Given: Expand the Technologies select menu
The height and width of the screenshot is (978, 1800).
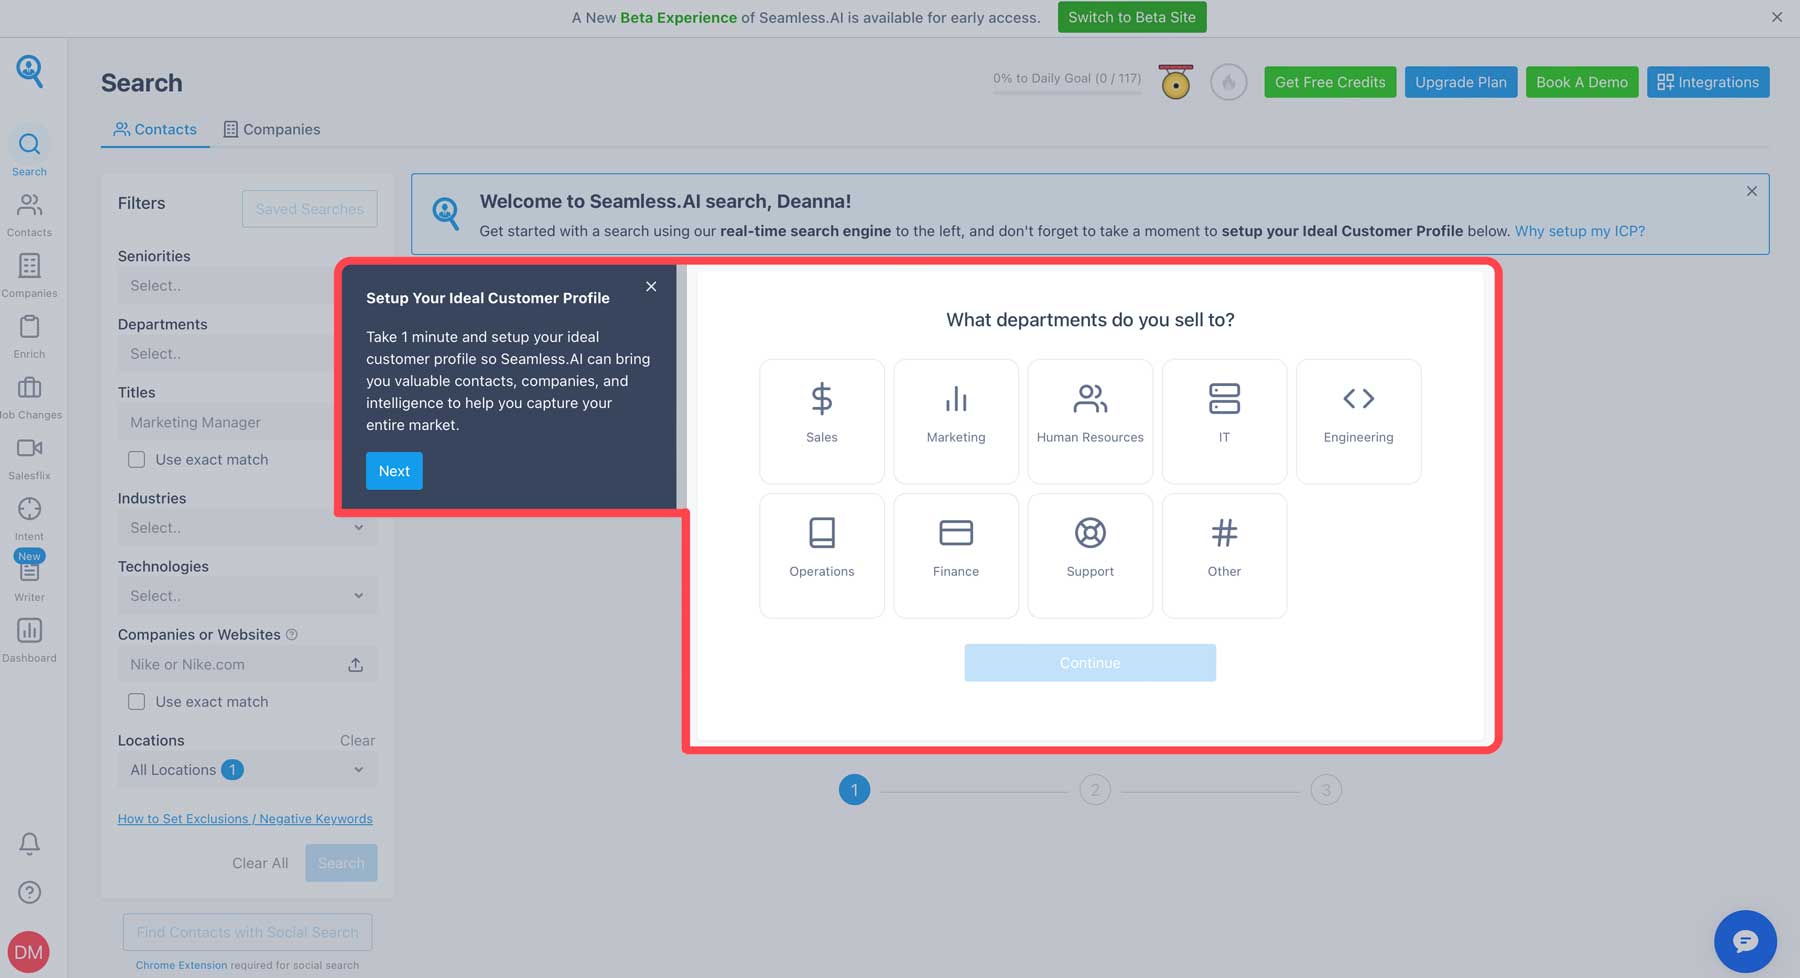Looking at the screenshot, I should tap(246, 595).
